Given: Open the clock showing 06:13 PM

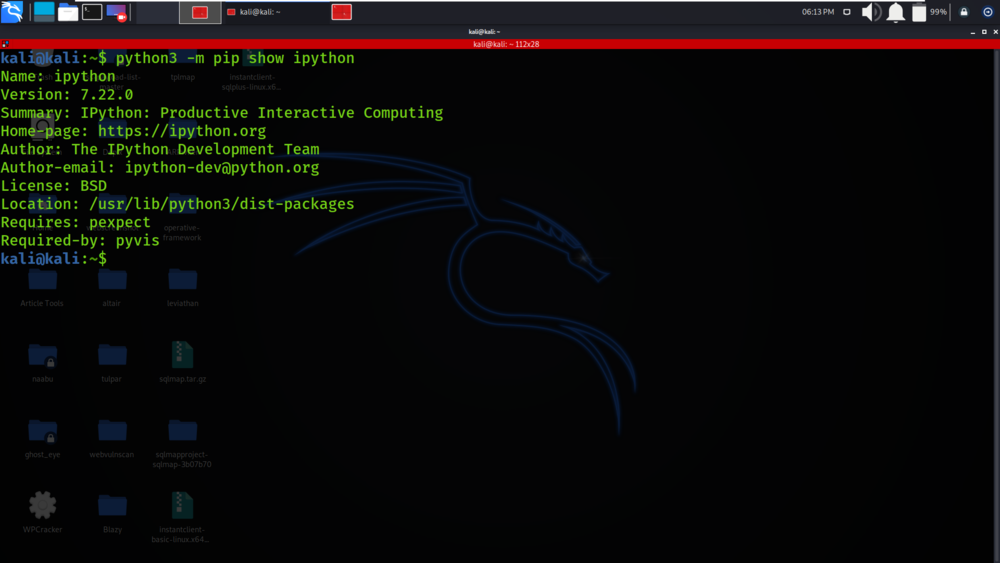Looking at the screenshot, I should pos(818,12).
